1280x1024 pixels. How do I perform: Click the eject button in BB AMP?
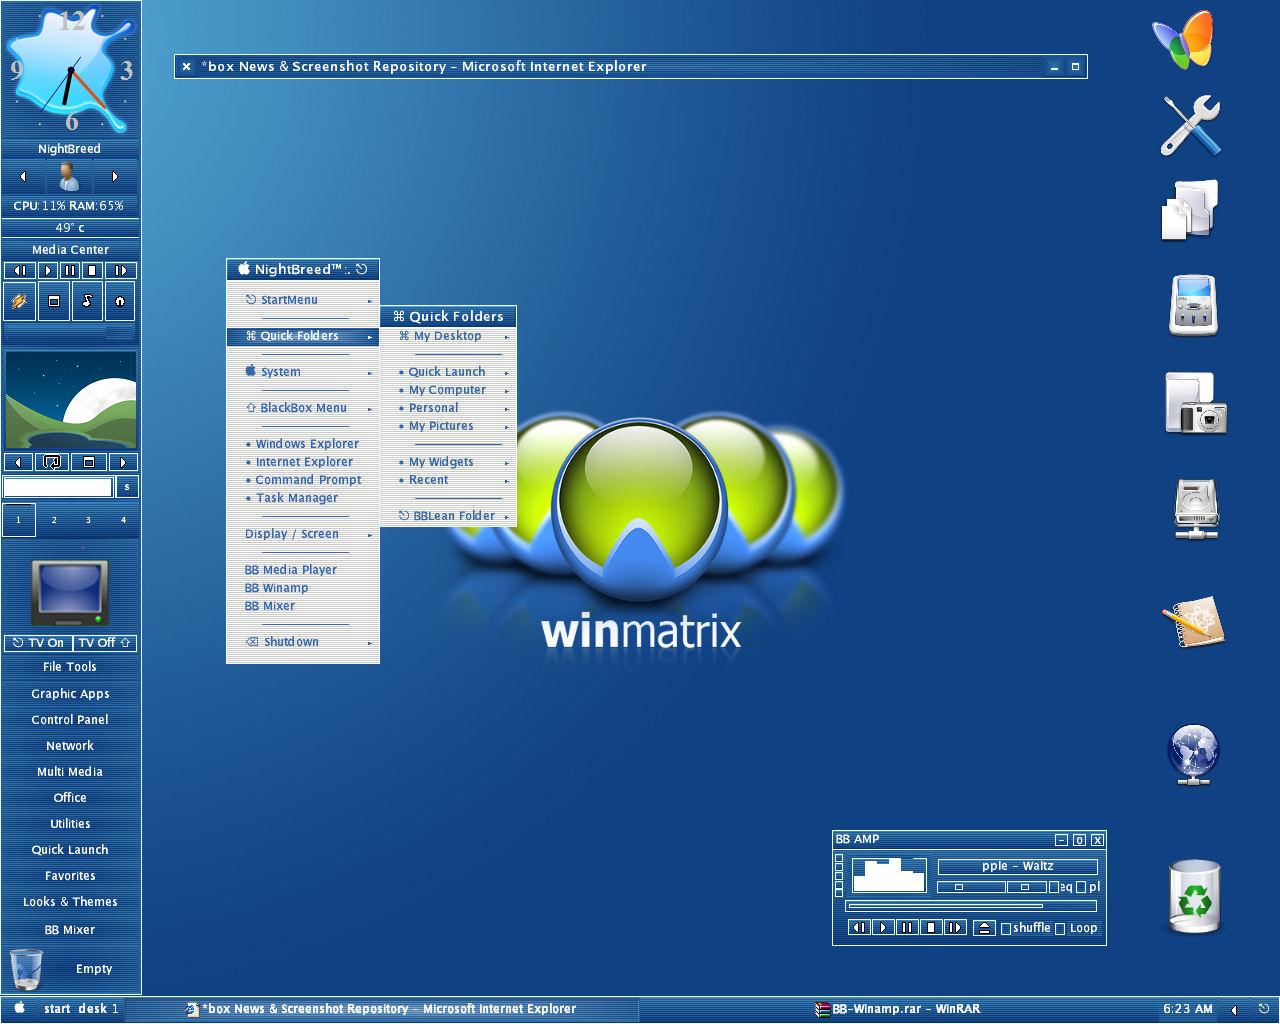pyautogui.click(x=984, y=927)
